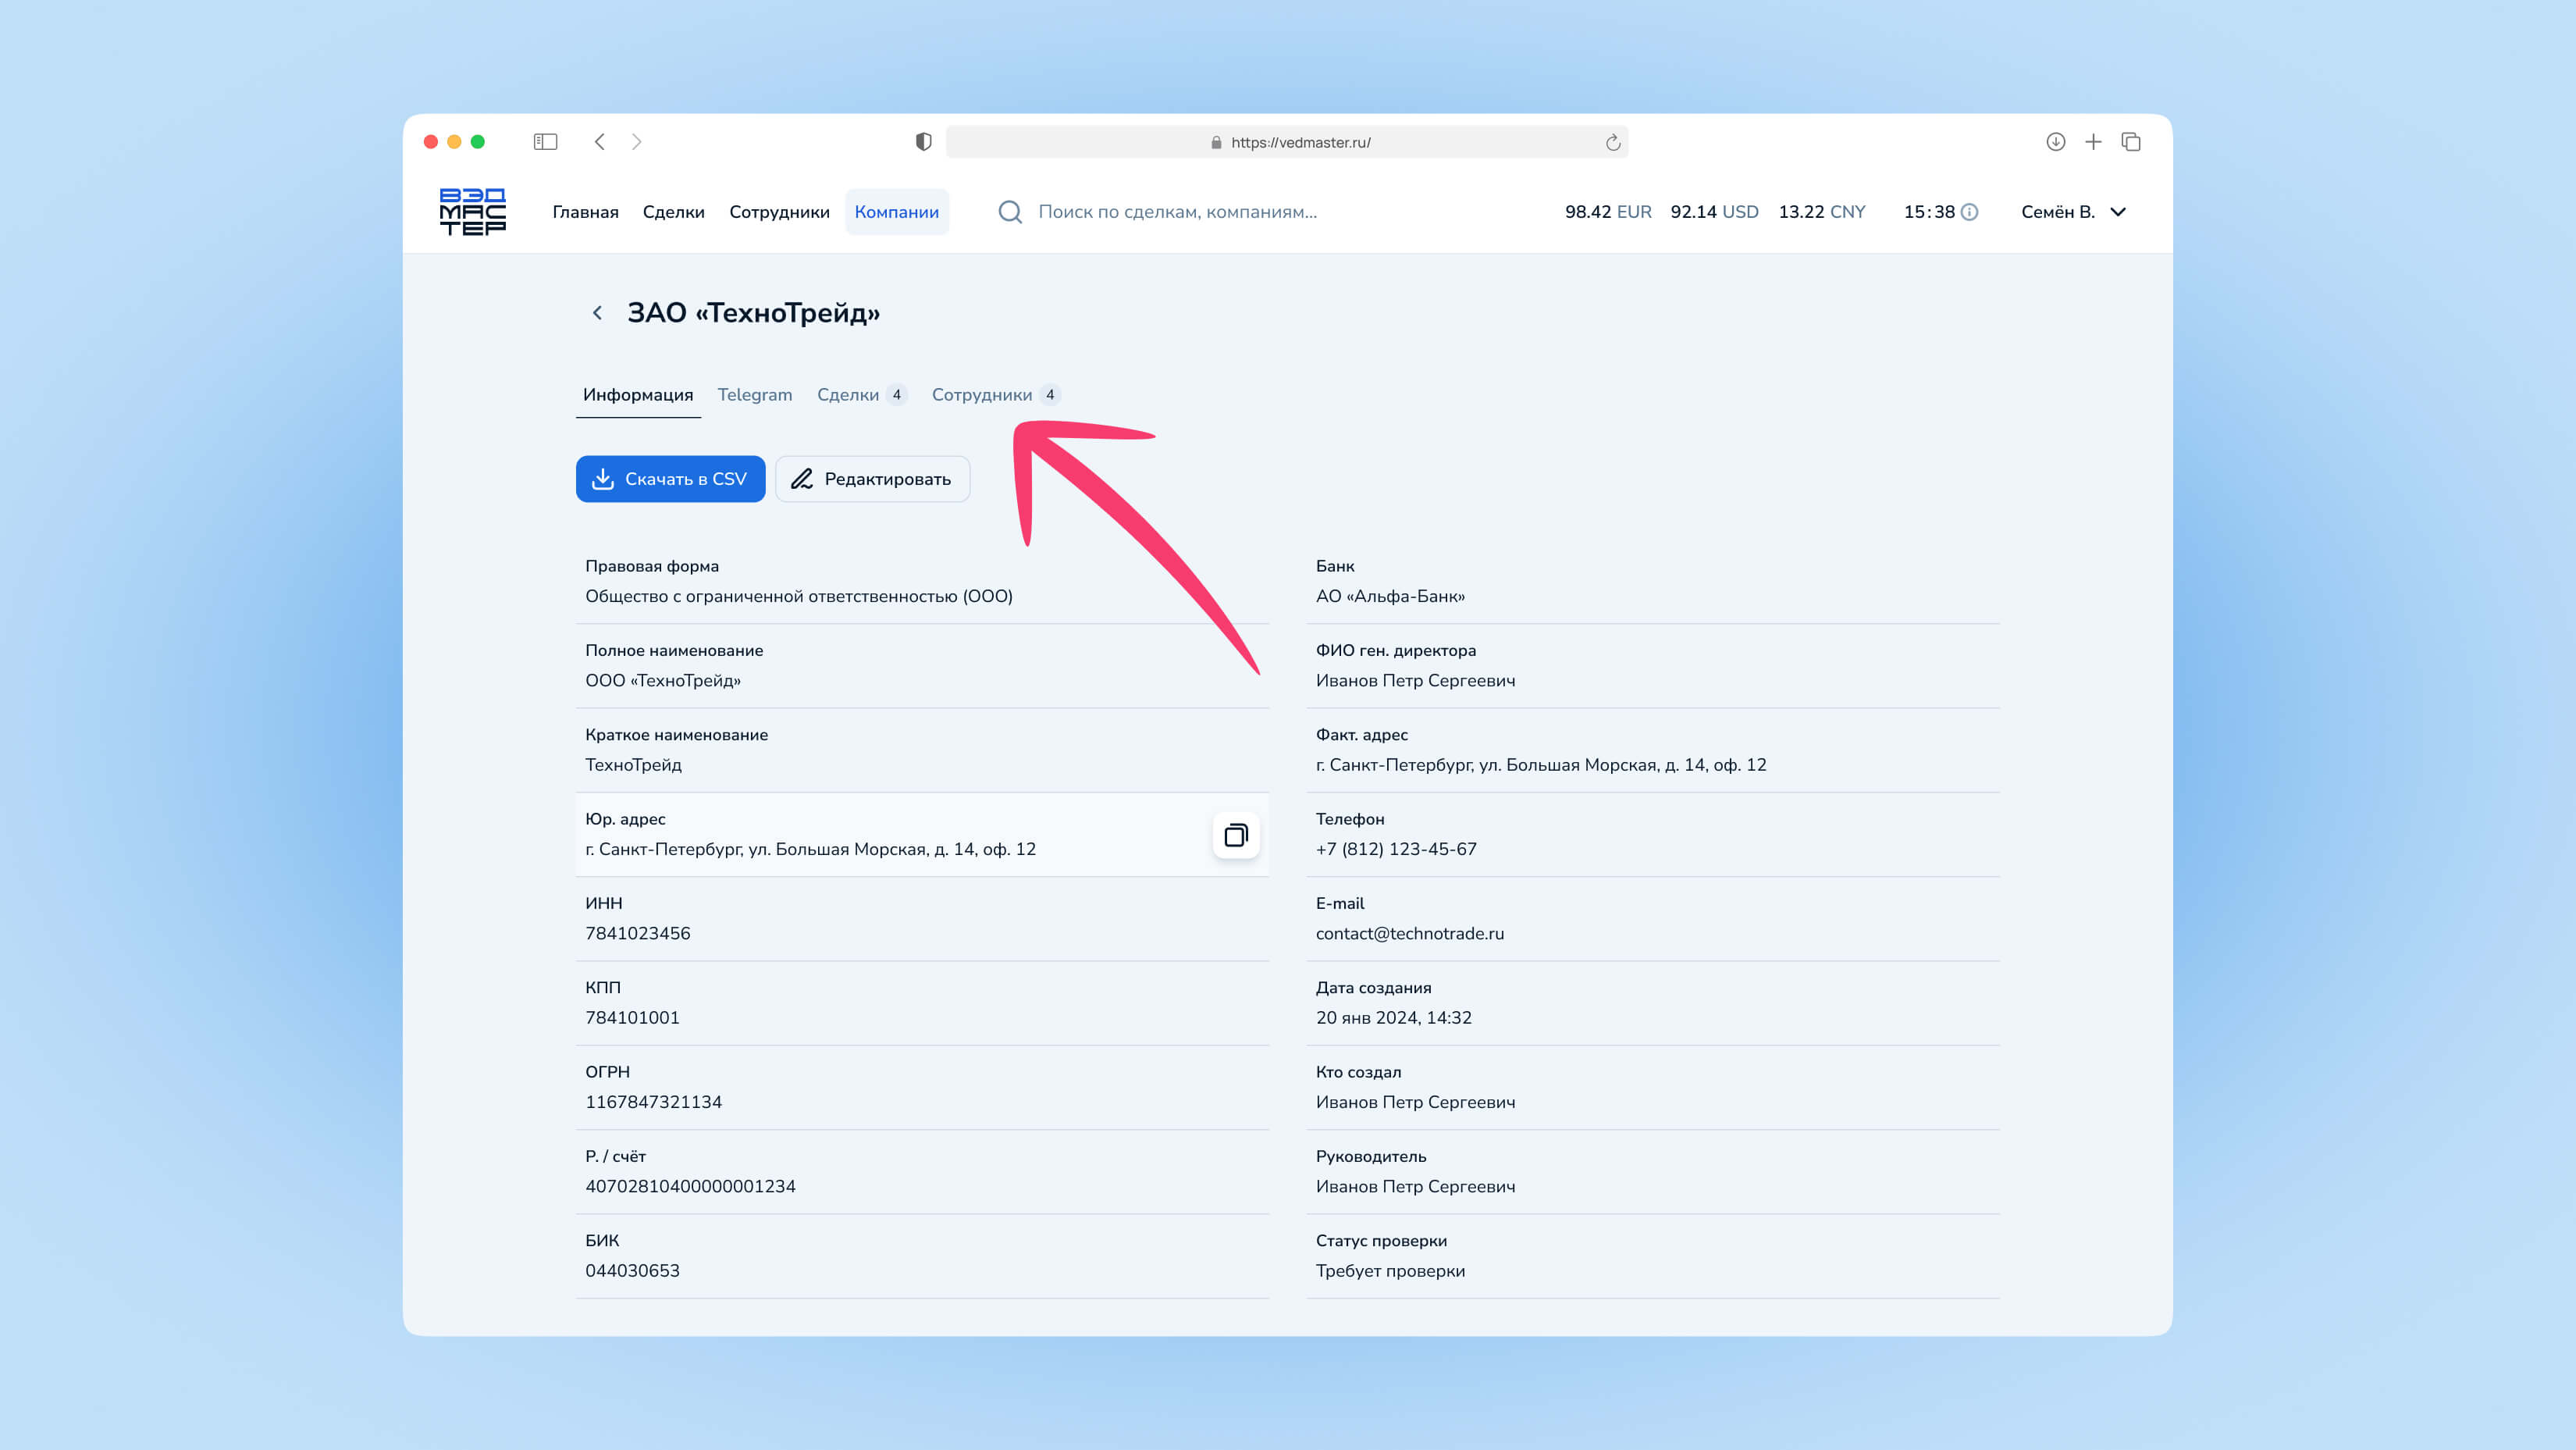Switch to the Telegram tab

(754, 395)
